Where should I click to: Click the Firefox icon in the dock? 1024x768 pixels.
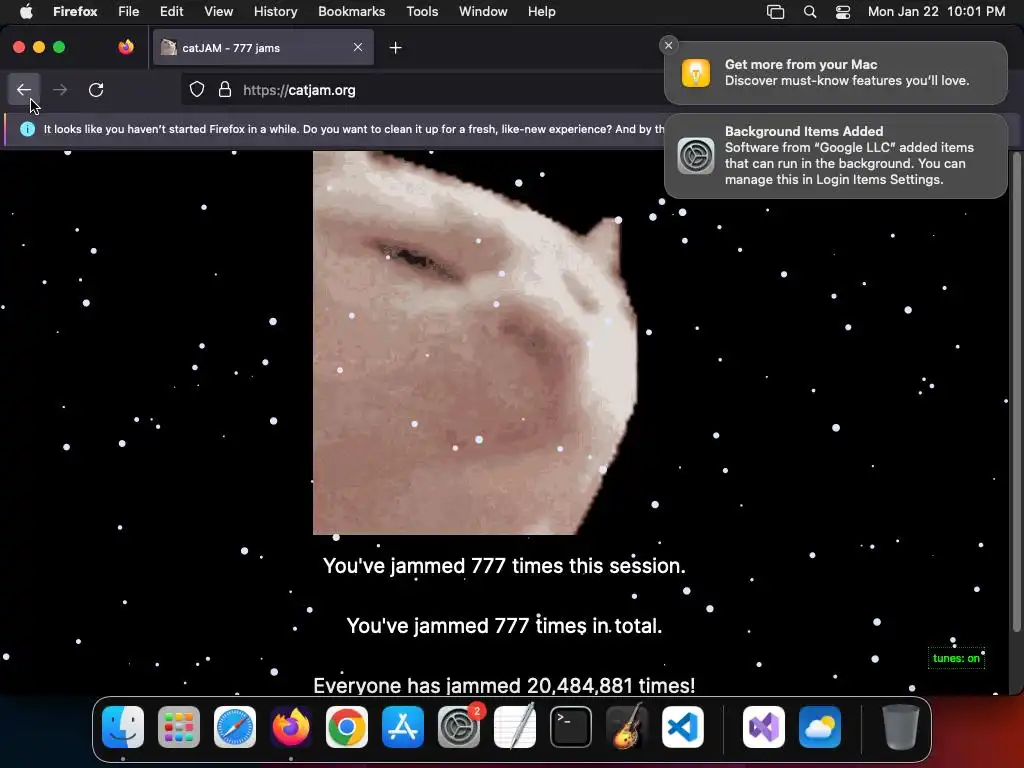(291, 727)
